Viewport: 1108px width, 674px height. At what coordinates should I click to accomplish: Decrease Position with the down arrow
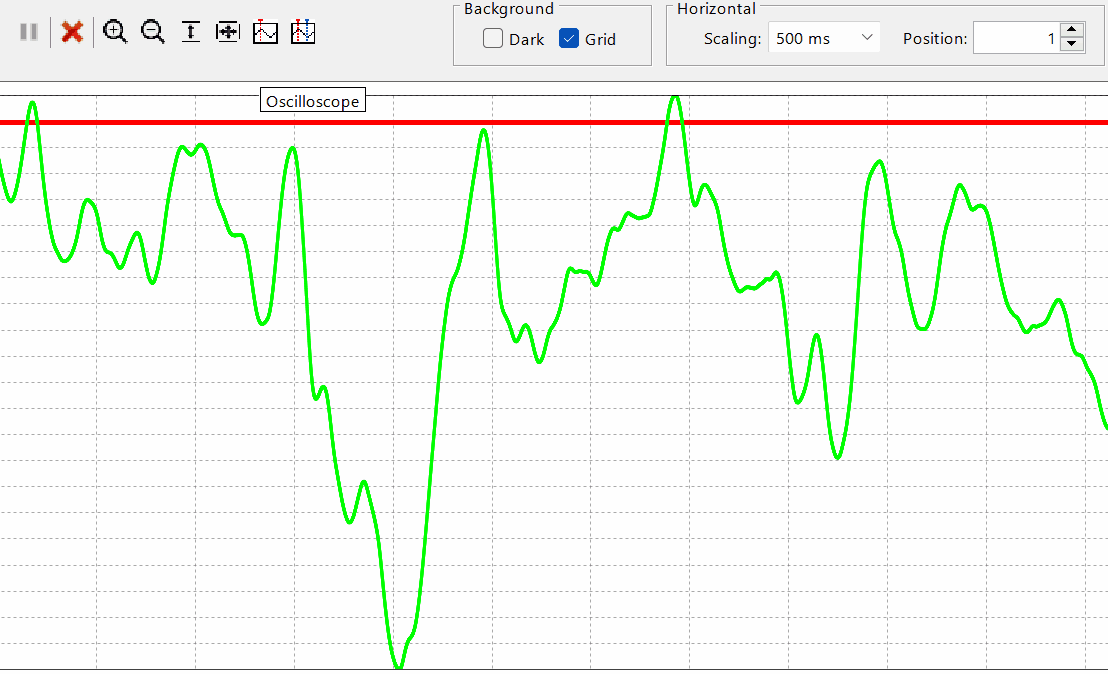(x=1072, y=45)
